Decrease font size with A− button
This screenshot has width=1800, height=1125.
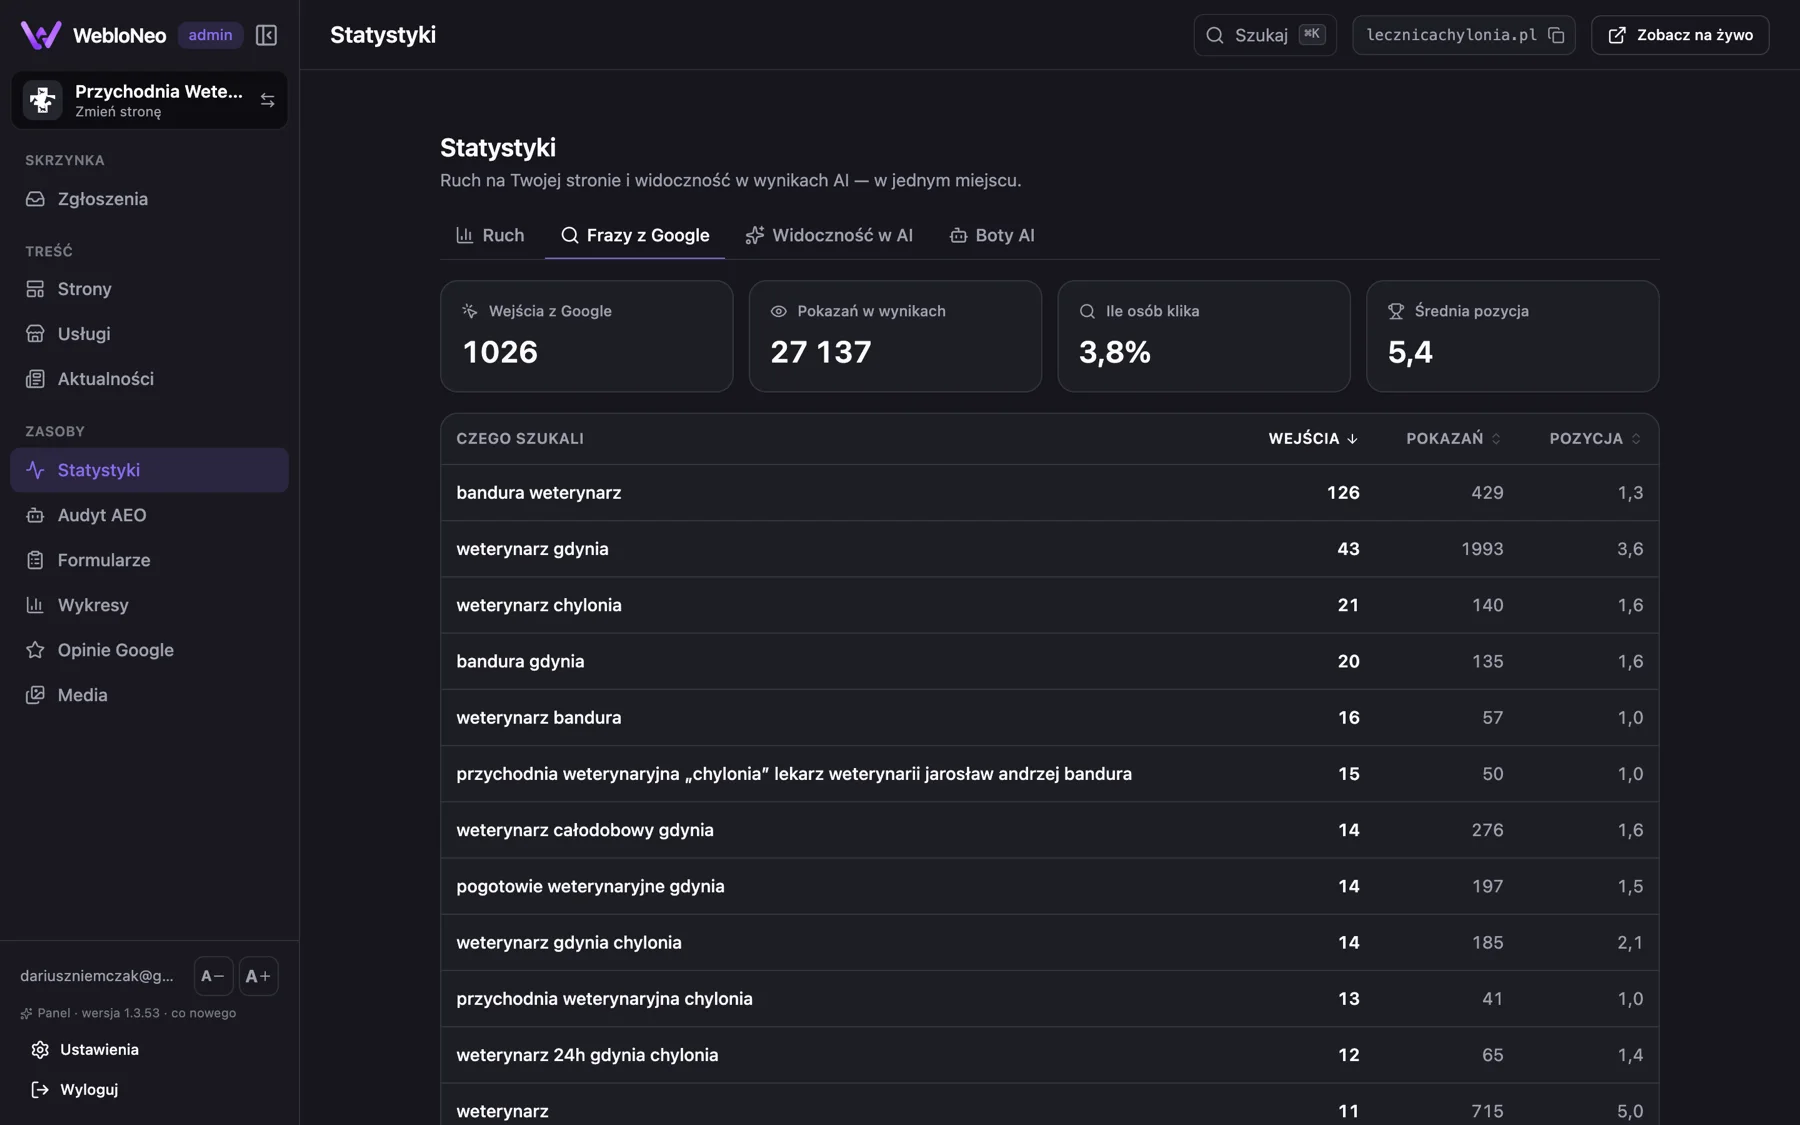pos(213,976)
